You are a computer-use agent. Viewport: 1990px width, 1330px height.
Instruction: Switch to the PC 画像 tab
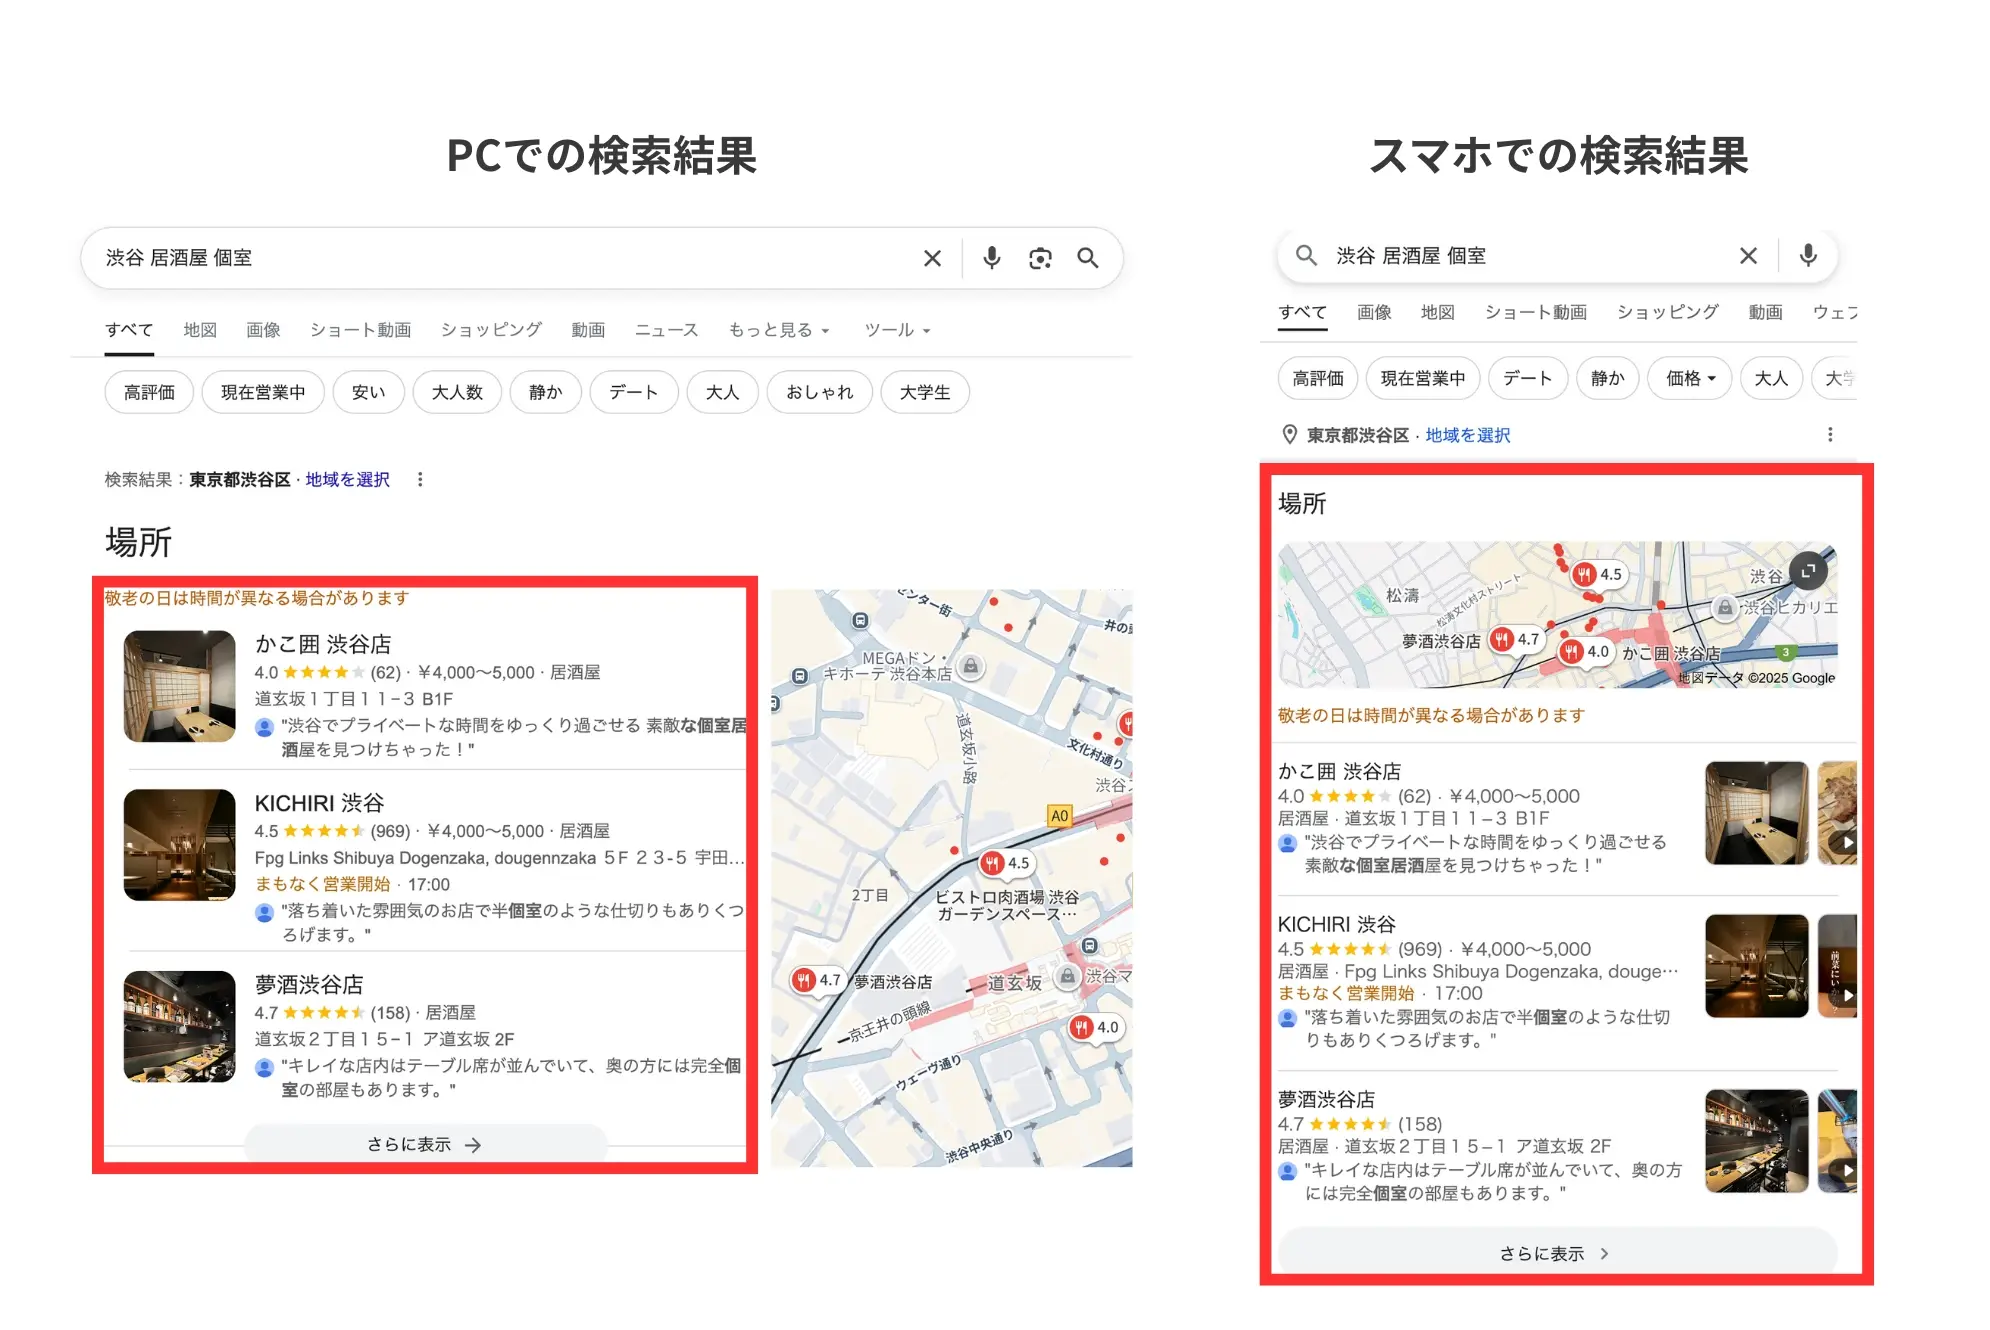click(x=263, y=330)
